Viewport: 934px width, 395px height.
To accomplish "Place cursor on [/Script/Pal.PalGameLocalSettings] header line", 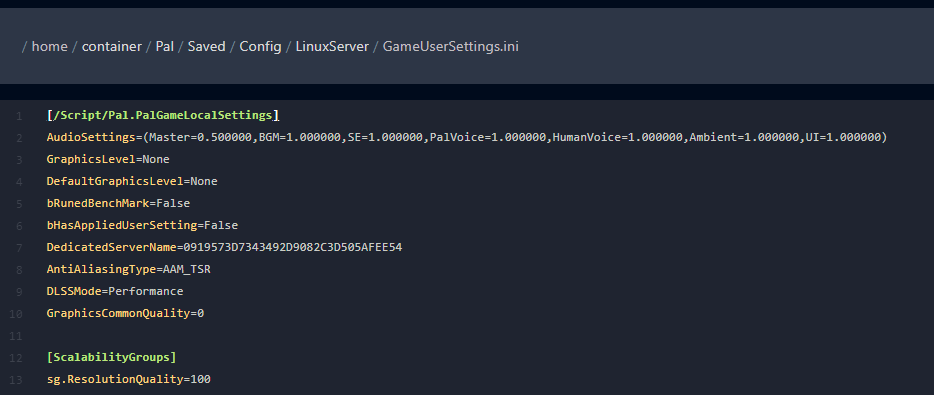I will [x=163, y=115].
